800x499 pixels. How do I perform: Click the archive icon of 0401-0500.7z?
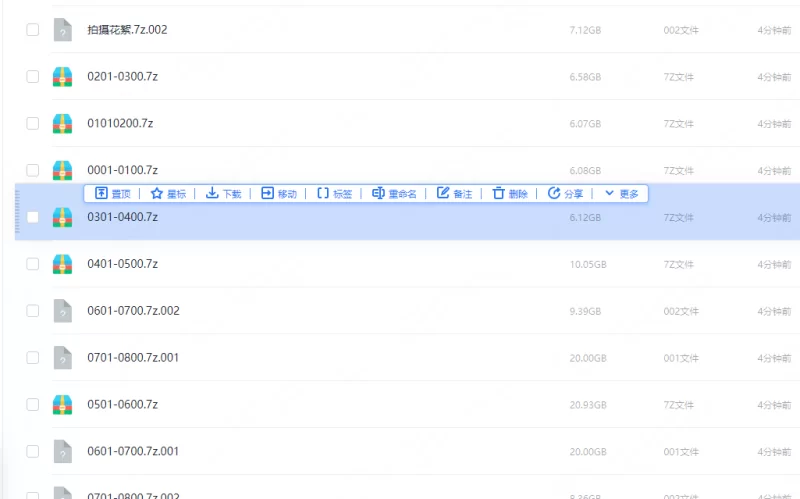pos(62,264)
